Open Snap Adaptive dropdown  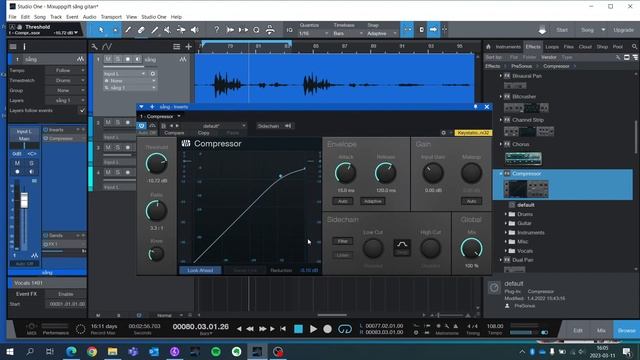pos(382,33)
